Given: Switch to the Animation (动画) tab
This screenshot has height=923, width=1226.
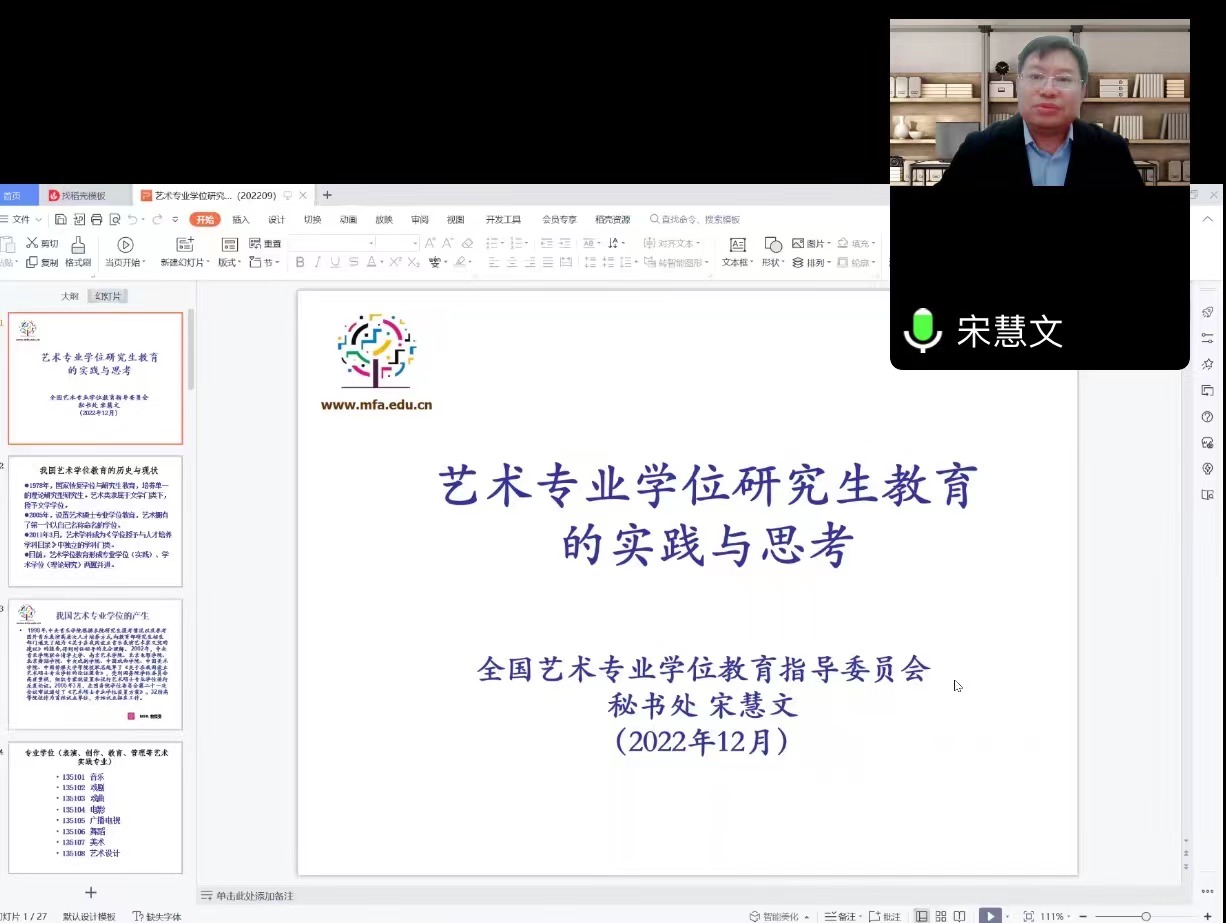Looking at the screenshot, I should [348, 219].
